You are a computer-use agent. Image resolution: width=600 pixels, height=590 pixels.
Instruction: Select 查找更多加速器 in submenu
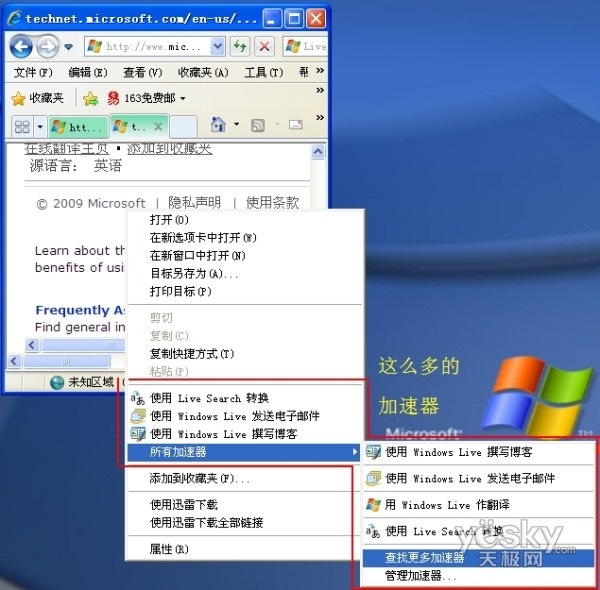[479, 558]
